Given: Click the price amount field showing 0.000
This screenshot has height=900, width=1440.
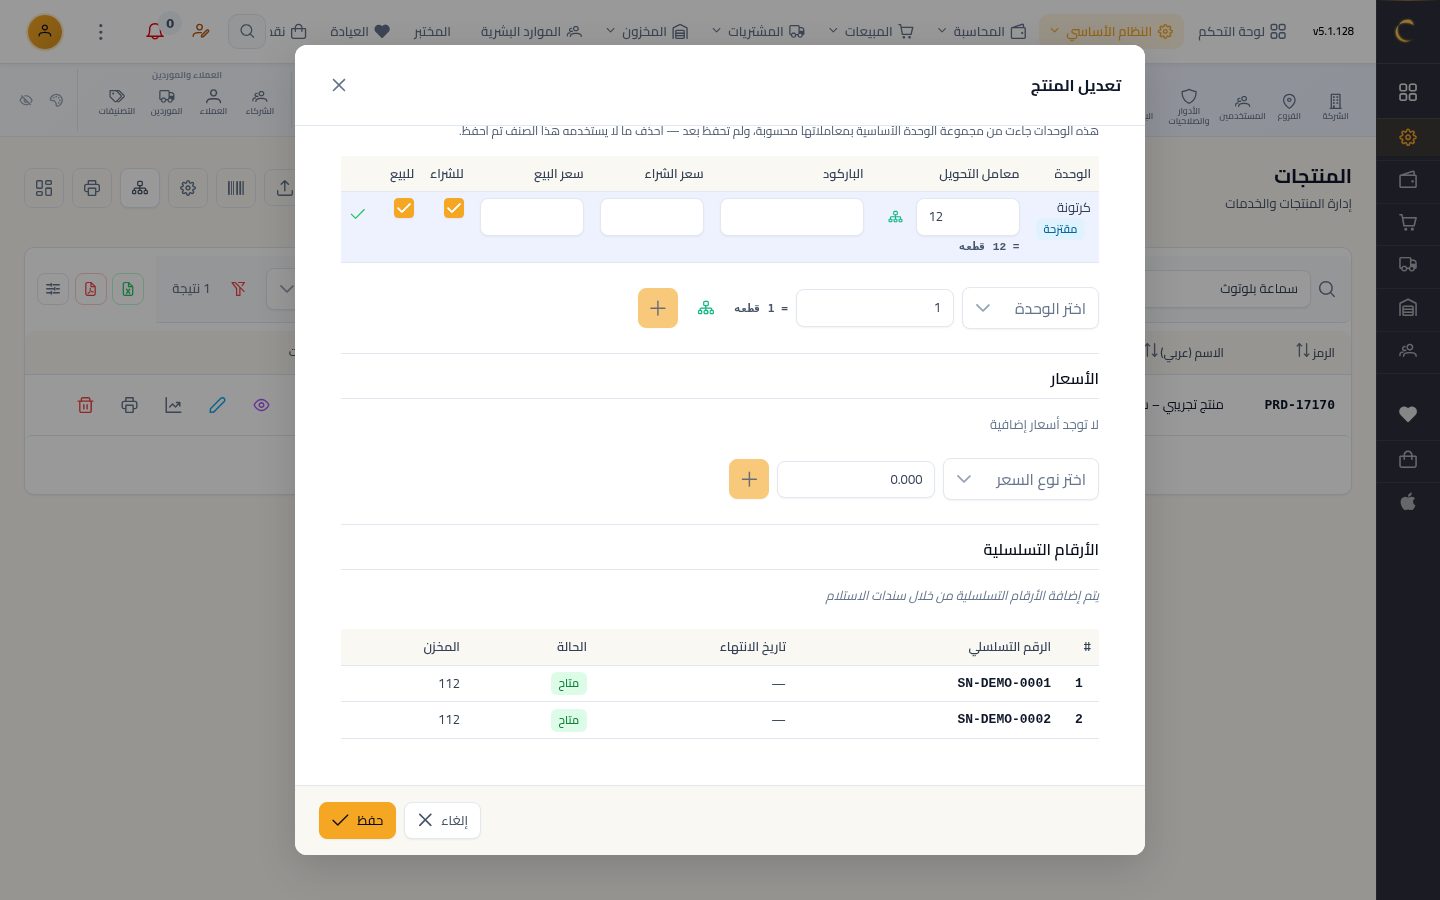Looking at the screenshot, I should coord(856,479).
